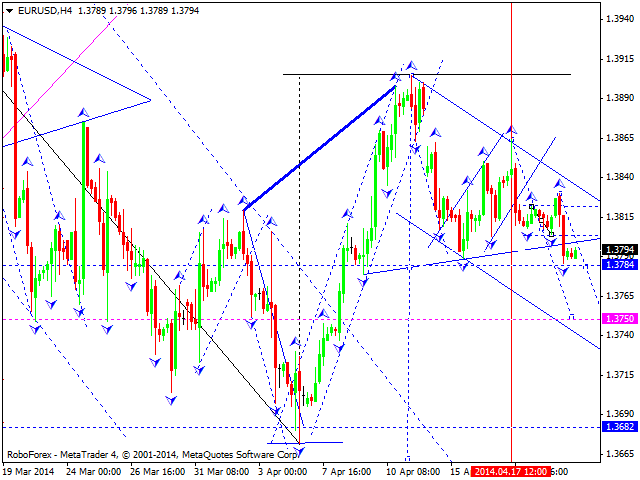Click the red 2014.04.17 12:00 date marker
Image resolution: width=640 pixels, height=480 pixels.
(511, 471)
